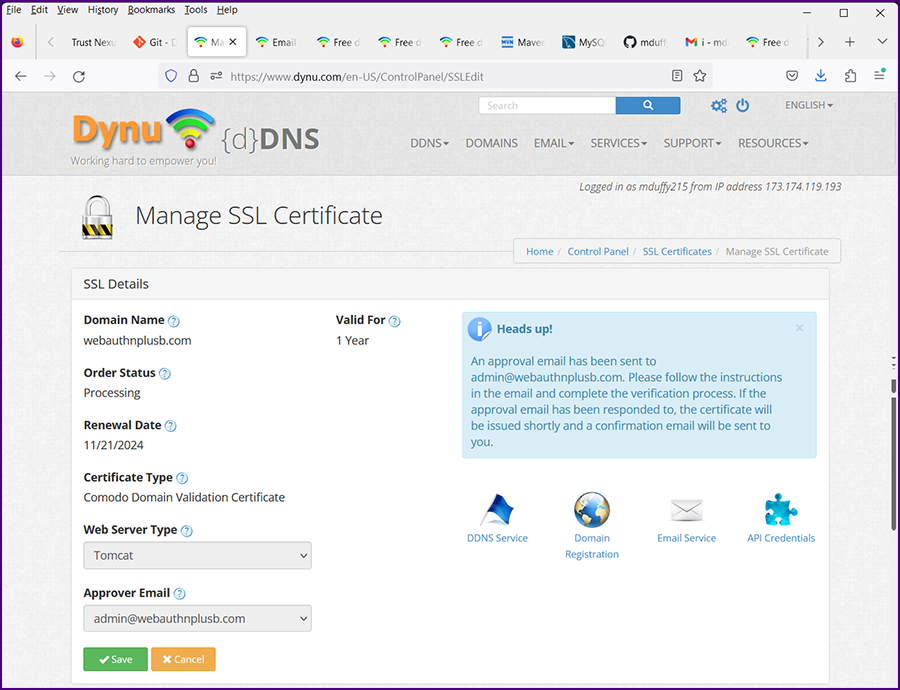Log out using the power icon

point(743,106)
